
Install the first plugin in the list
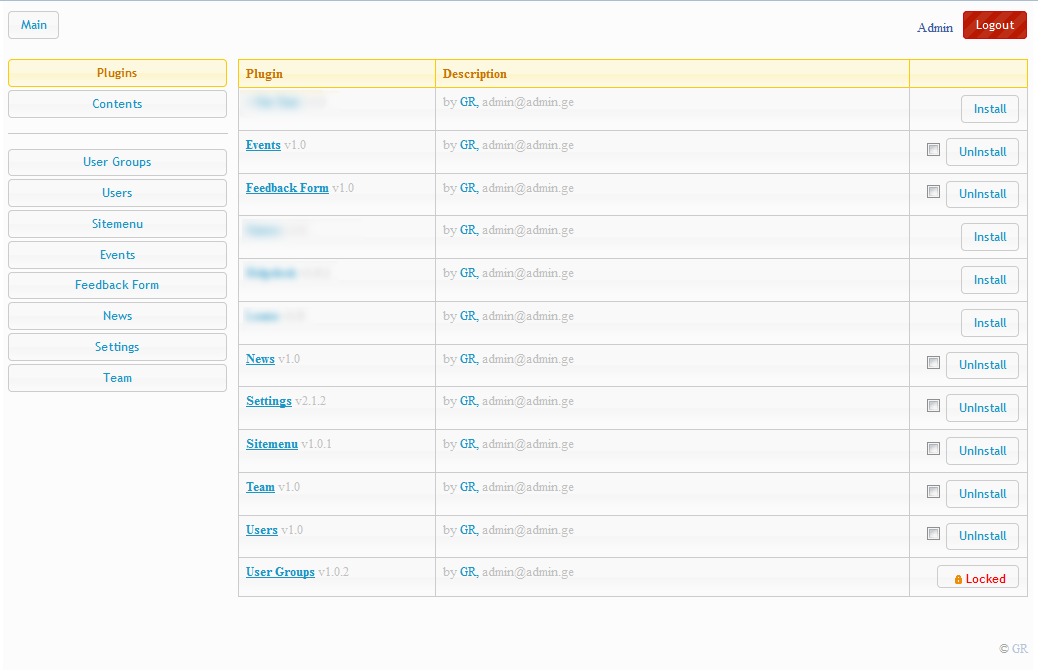click(x=990, y=109)
